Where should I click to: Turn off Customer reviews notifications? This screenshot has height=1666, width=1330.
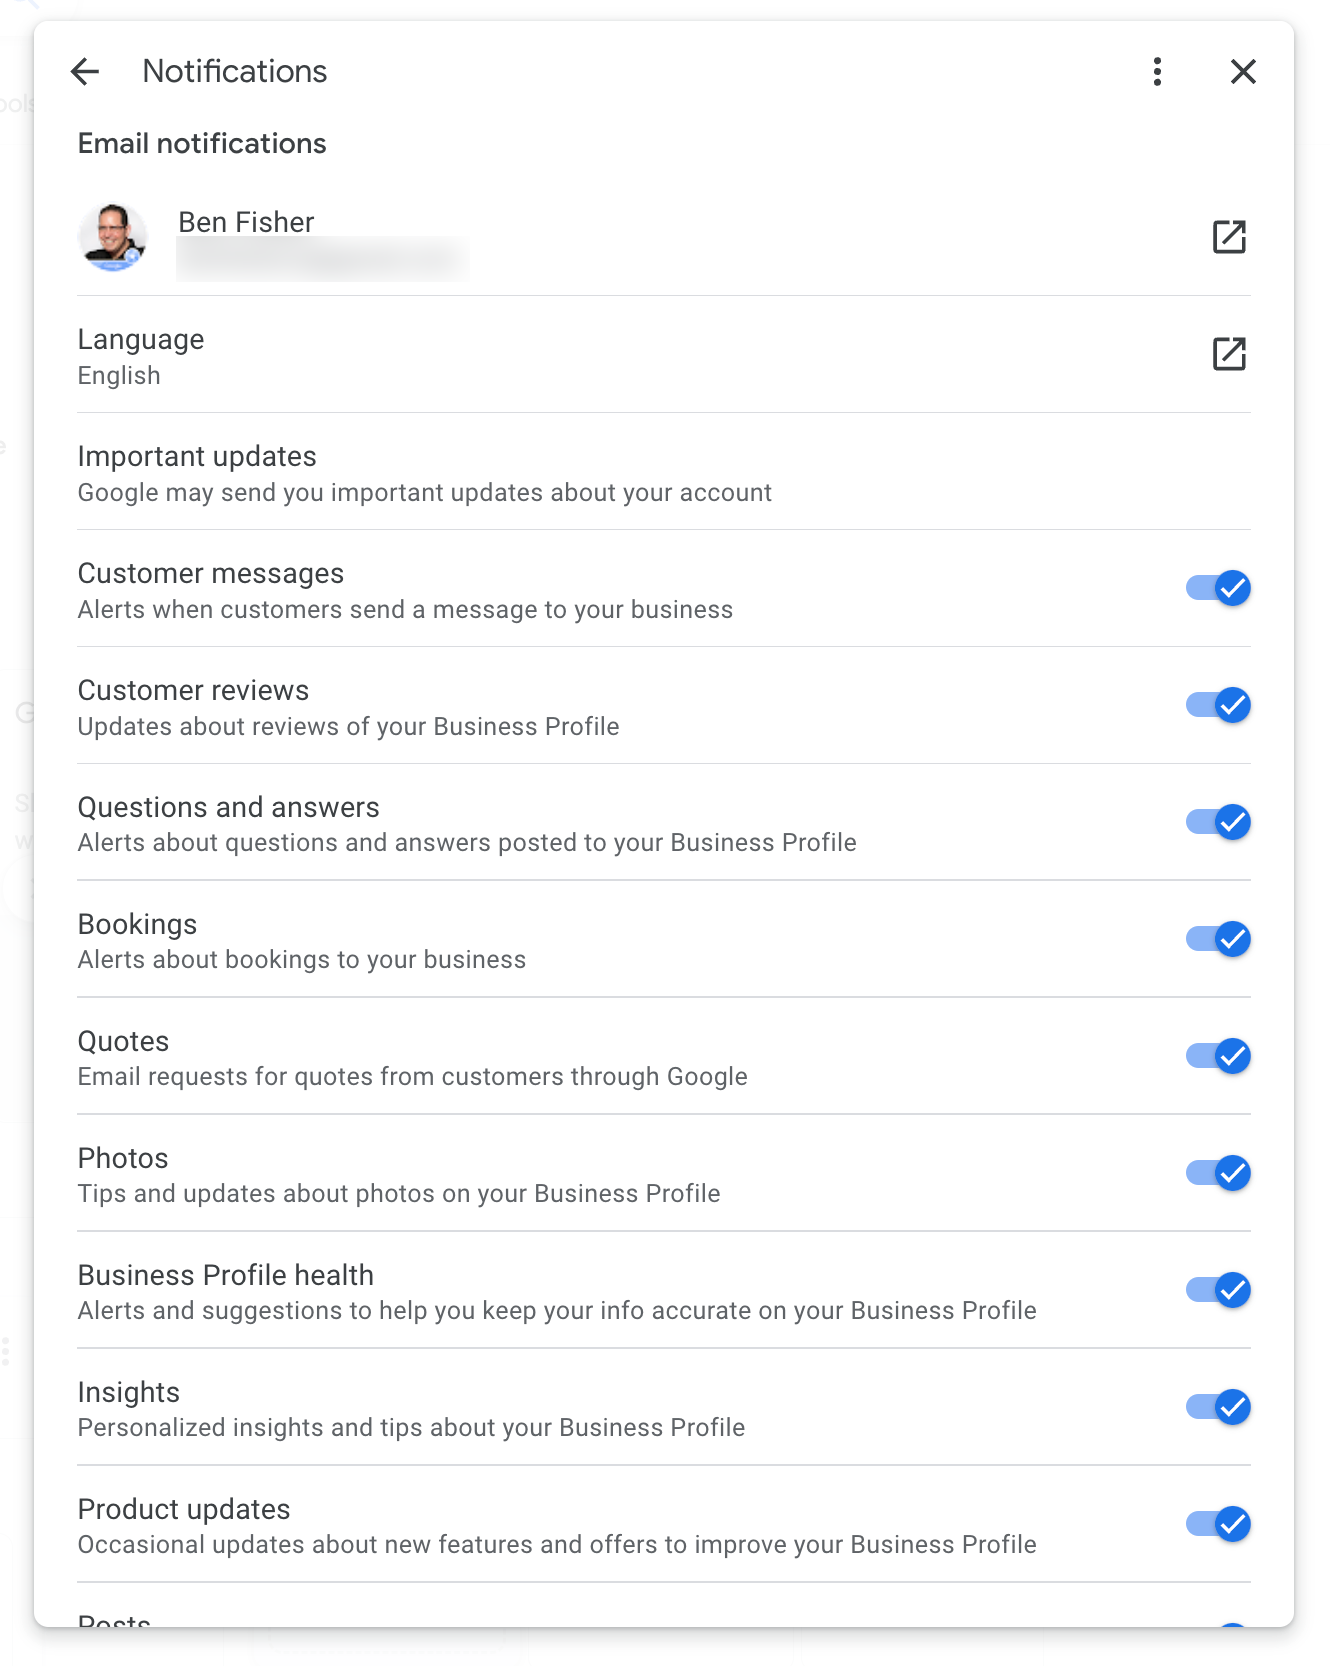click(x=1218, y=705)
